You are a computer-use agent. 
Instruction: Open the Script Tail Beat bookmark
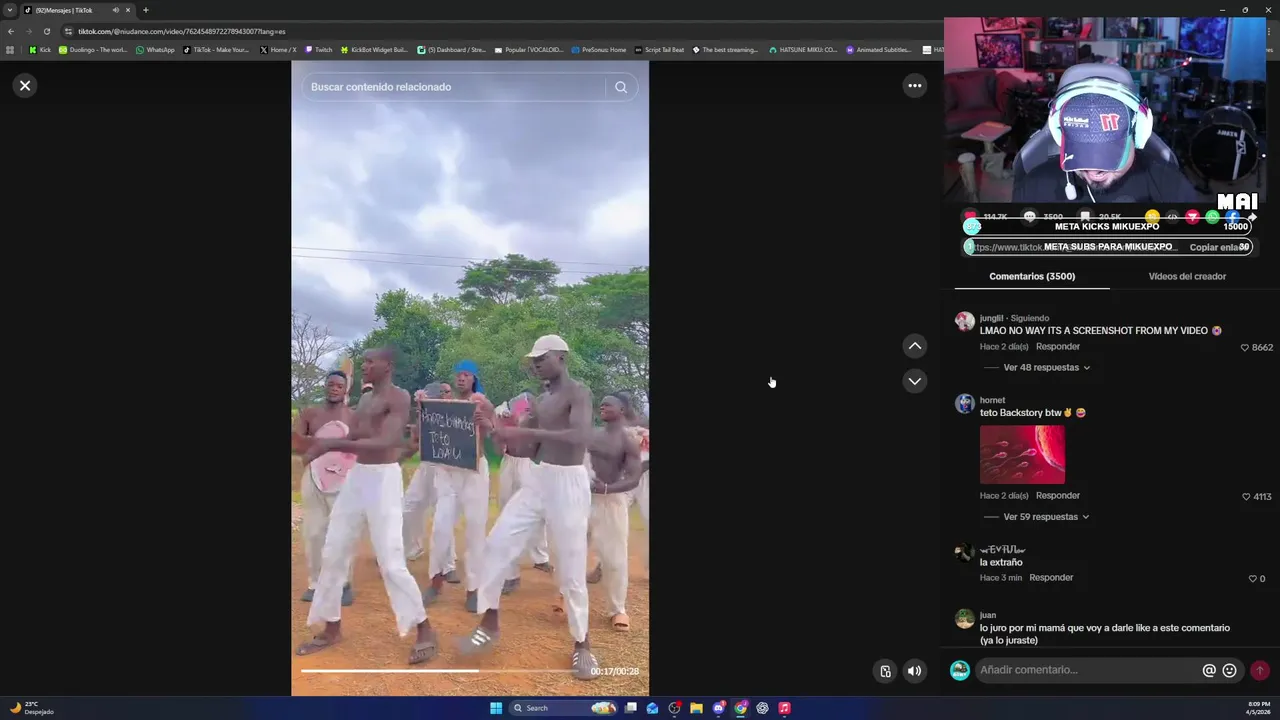tap(659, 49)
